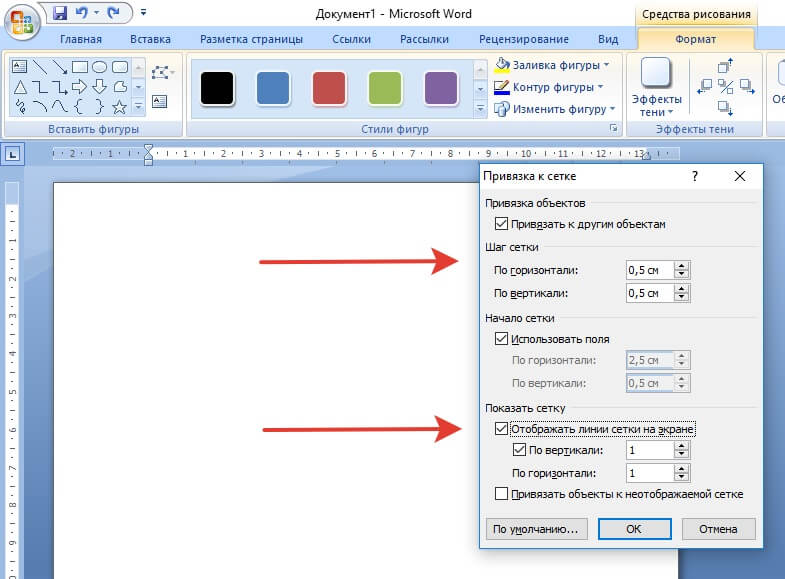Switch to the Главная tab
This screenshot has width=785, height=579.
(x=81, y=39)
